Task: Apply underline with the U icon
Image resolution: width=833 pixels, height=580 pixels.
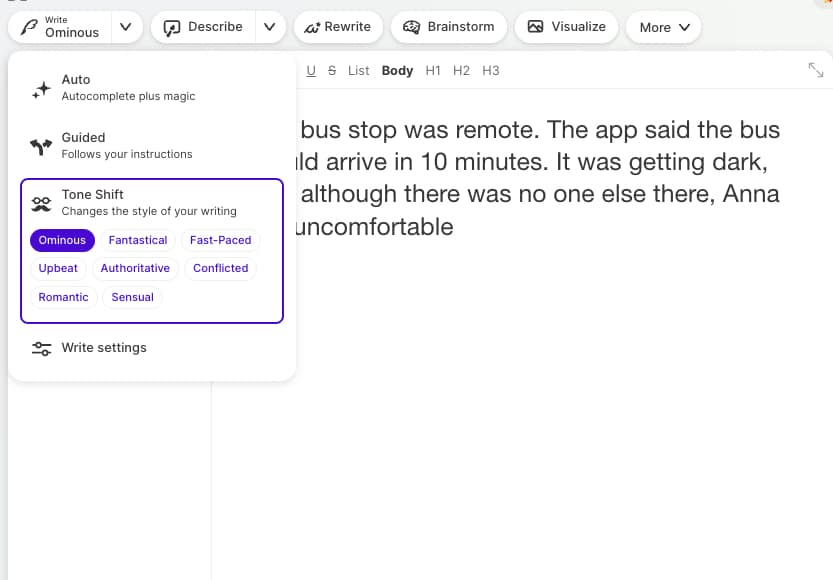Action: (310, 70)
